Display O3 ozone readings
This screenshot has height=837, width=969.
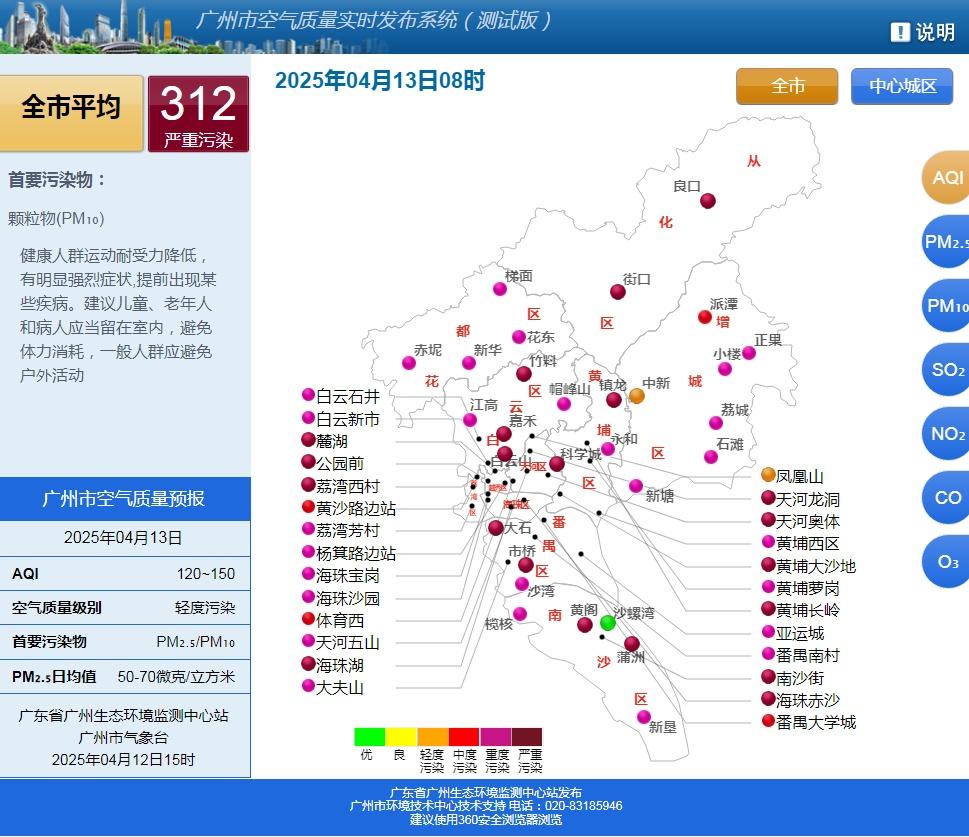tap(946, 562)
